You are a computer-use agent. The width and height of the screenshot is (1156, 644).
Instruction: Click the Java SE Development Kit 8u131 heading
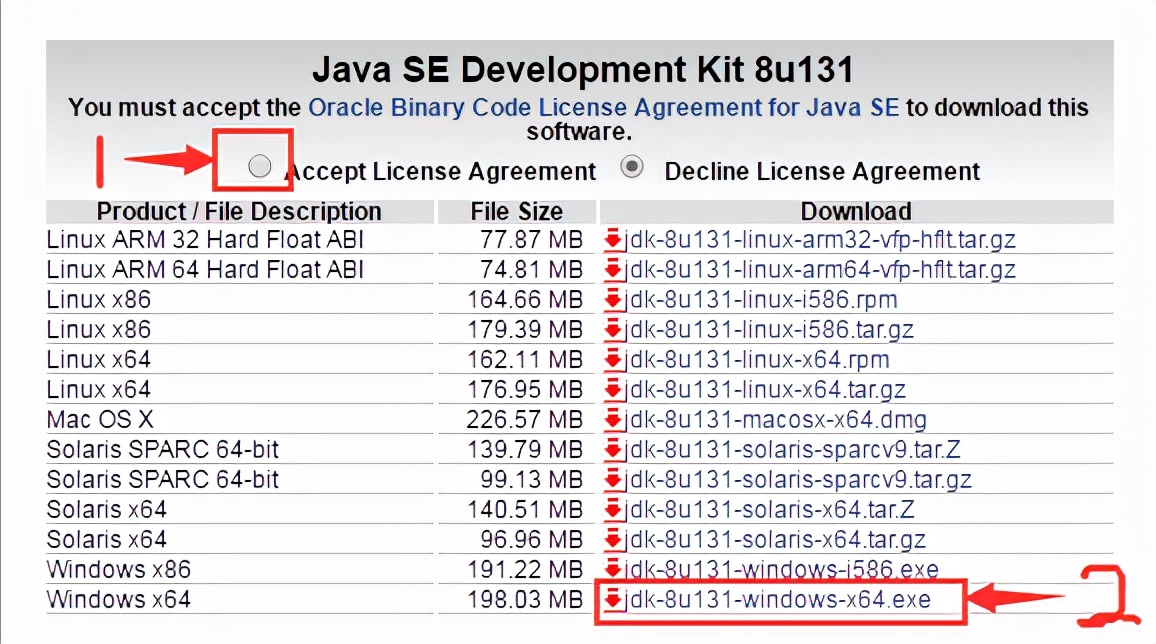[582, 70]
